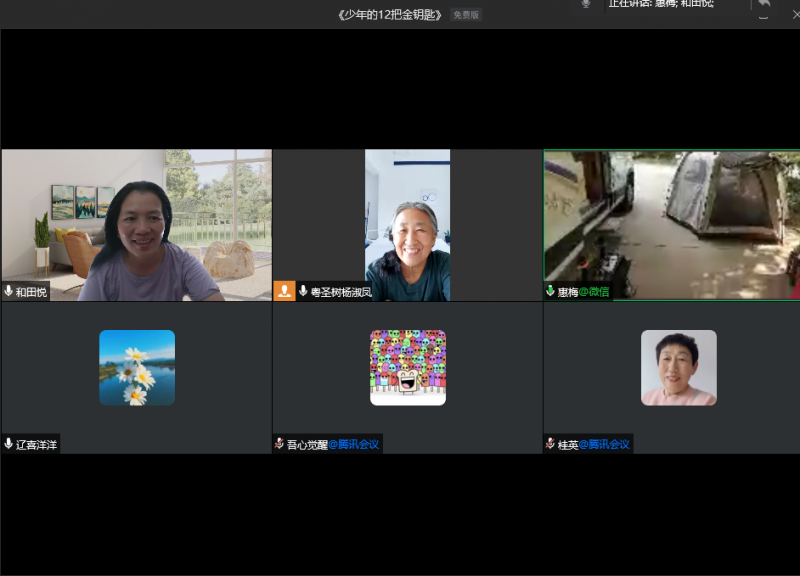Click 桂英's profile photo avatar

[679, 367]
